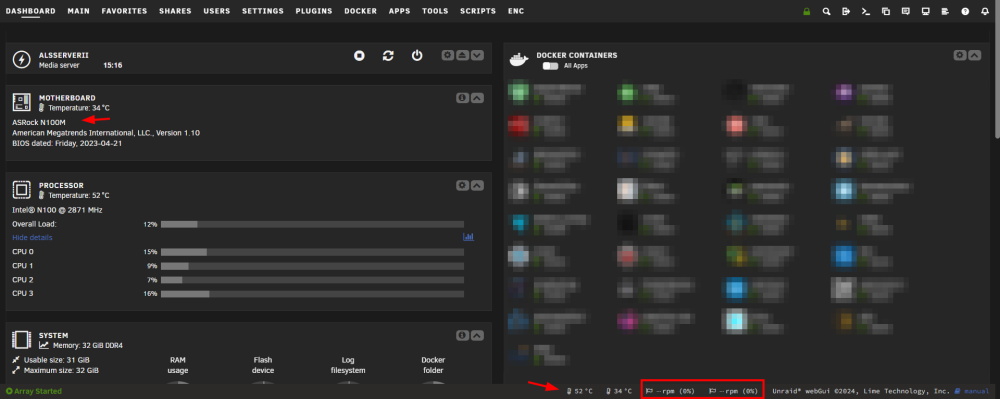Open ALSSERVERII tile settings gear
Image resolution: width=1000 pixels, height=399 pixels.
pyautogui.click(x=448, y=55)
